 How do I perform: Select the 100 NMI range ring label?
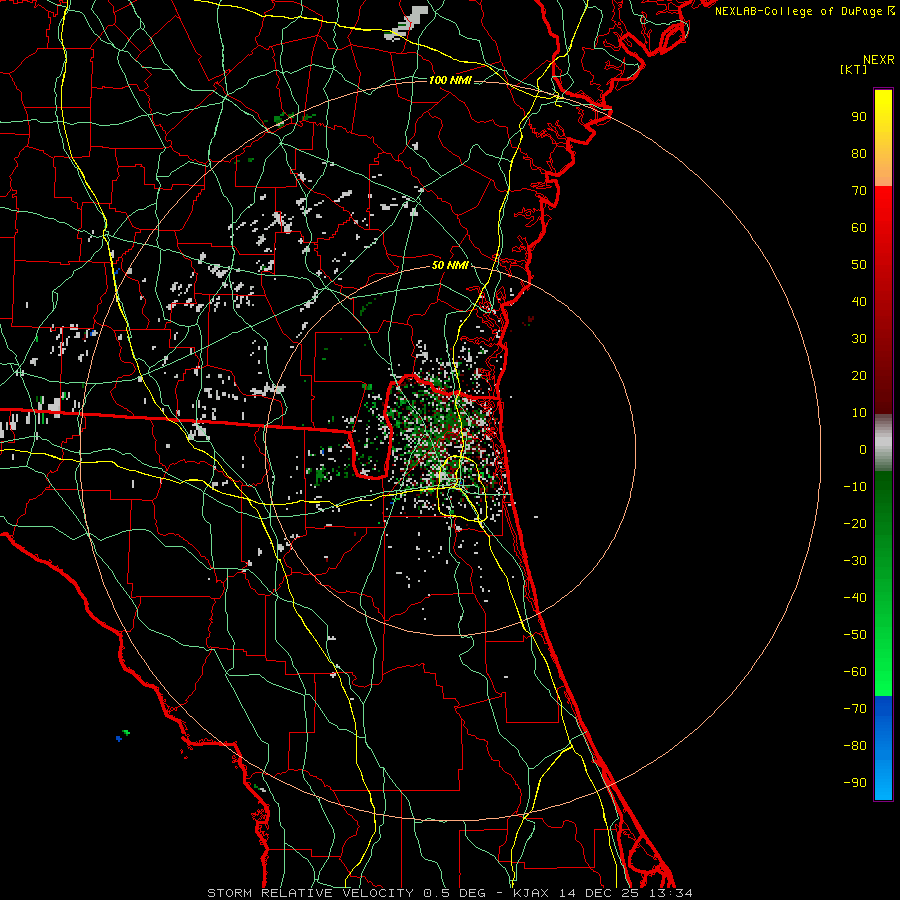point(450,80)
